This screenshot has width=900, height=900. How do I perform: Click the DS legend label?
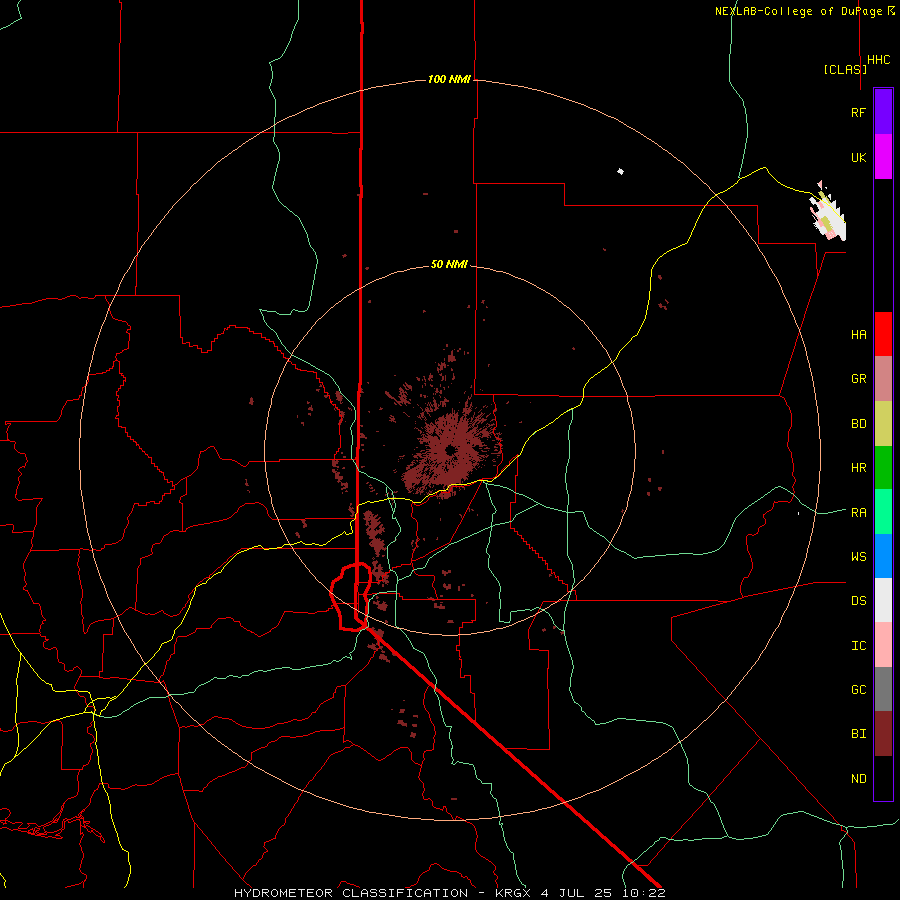coord(859,600)
